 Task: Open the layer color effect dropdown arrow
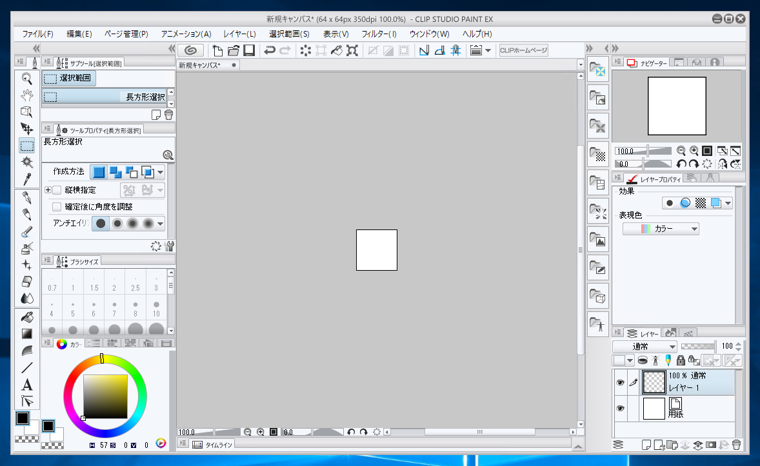728,203
